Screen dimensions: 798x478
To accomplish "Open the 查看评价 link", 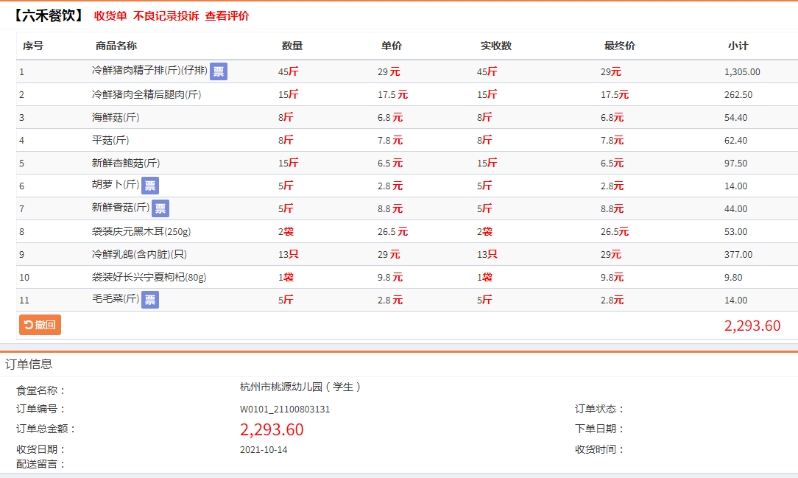I will (x=227, y=16).
